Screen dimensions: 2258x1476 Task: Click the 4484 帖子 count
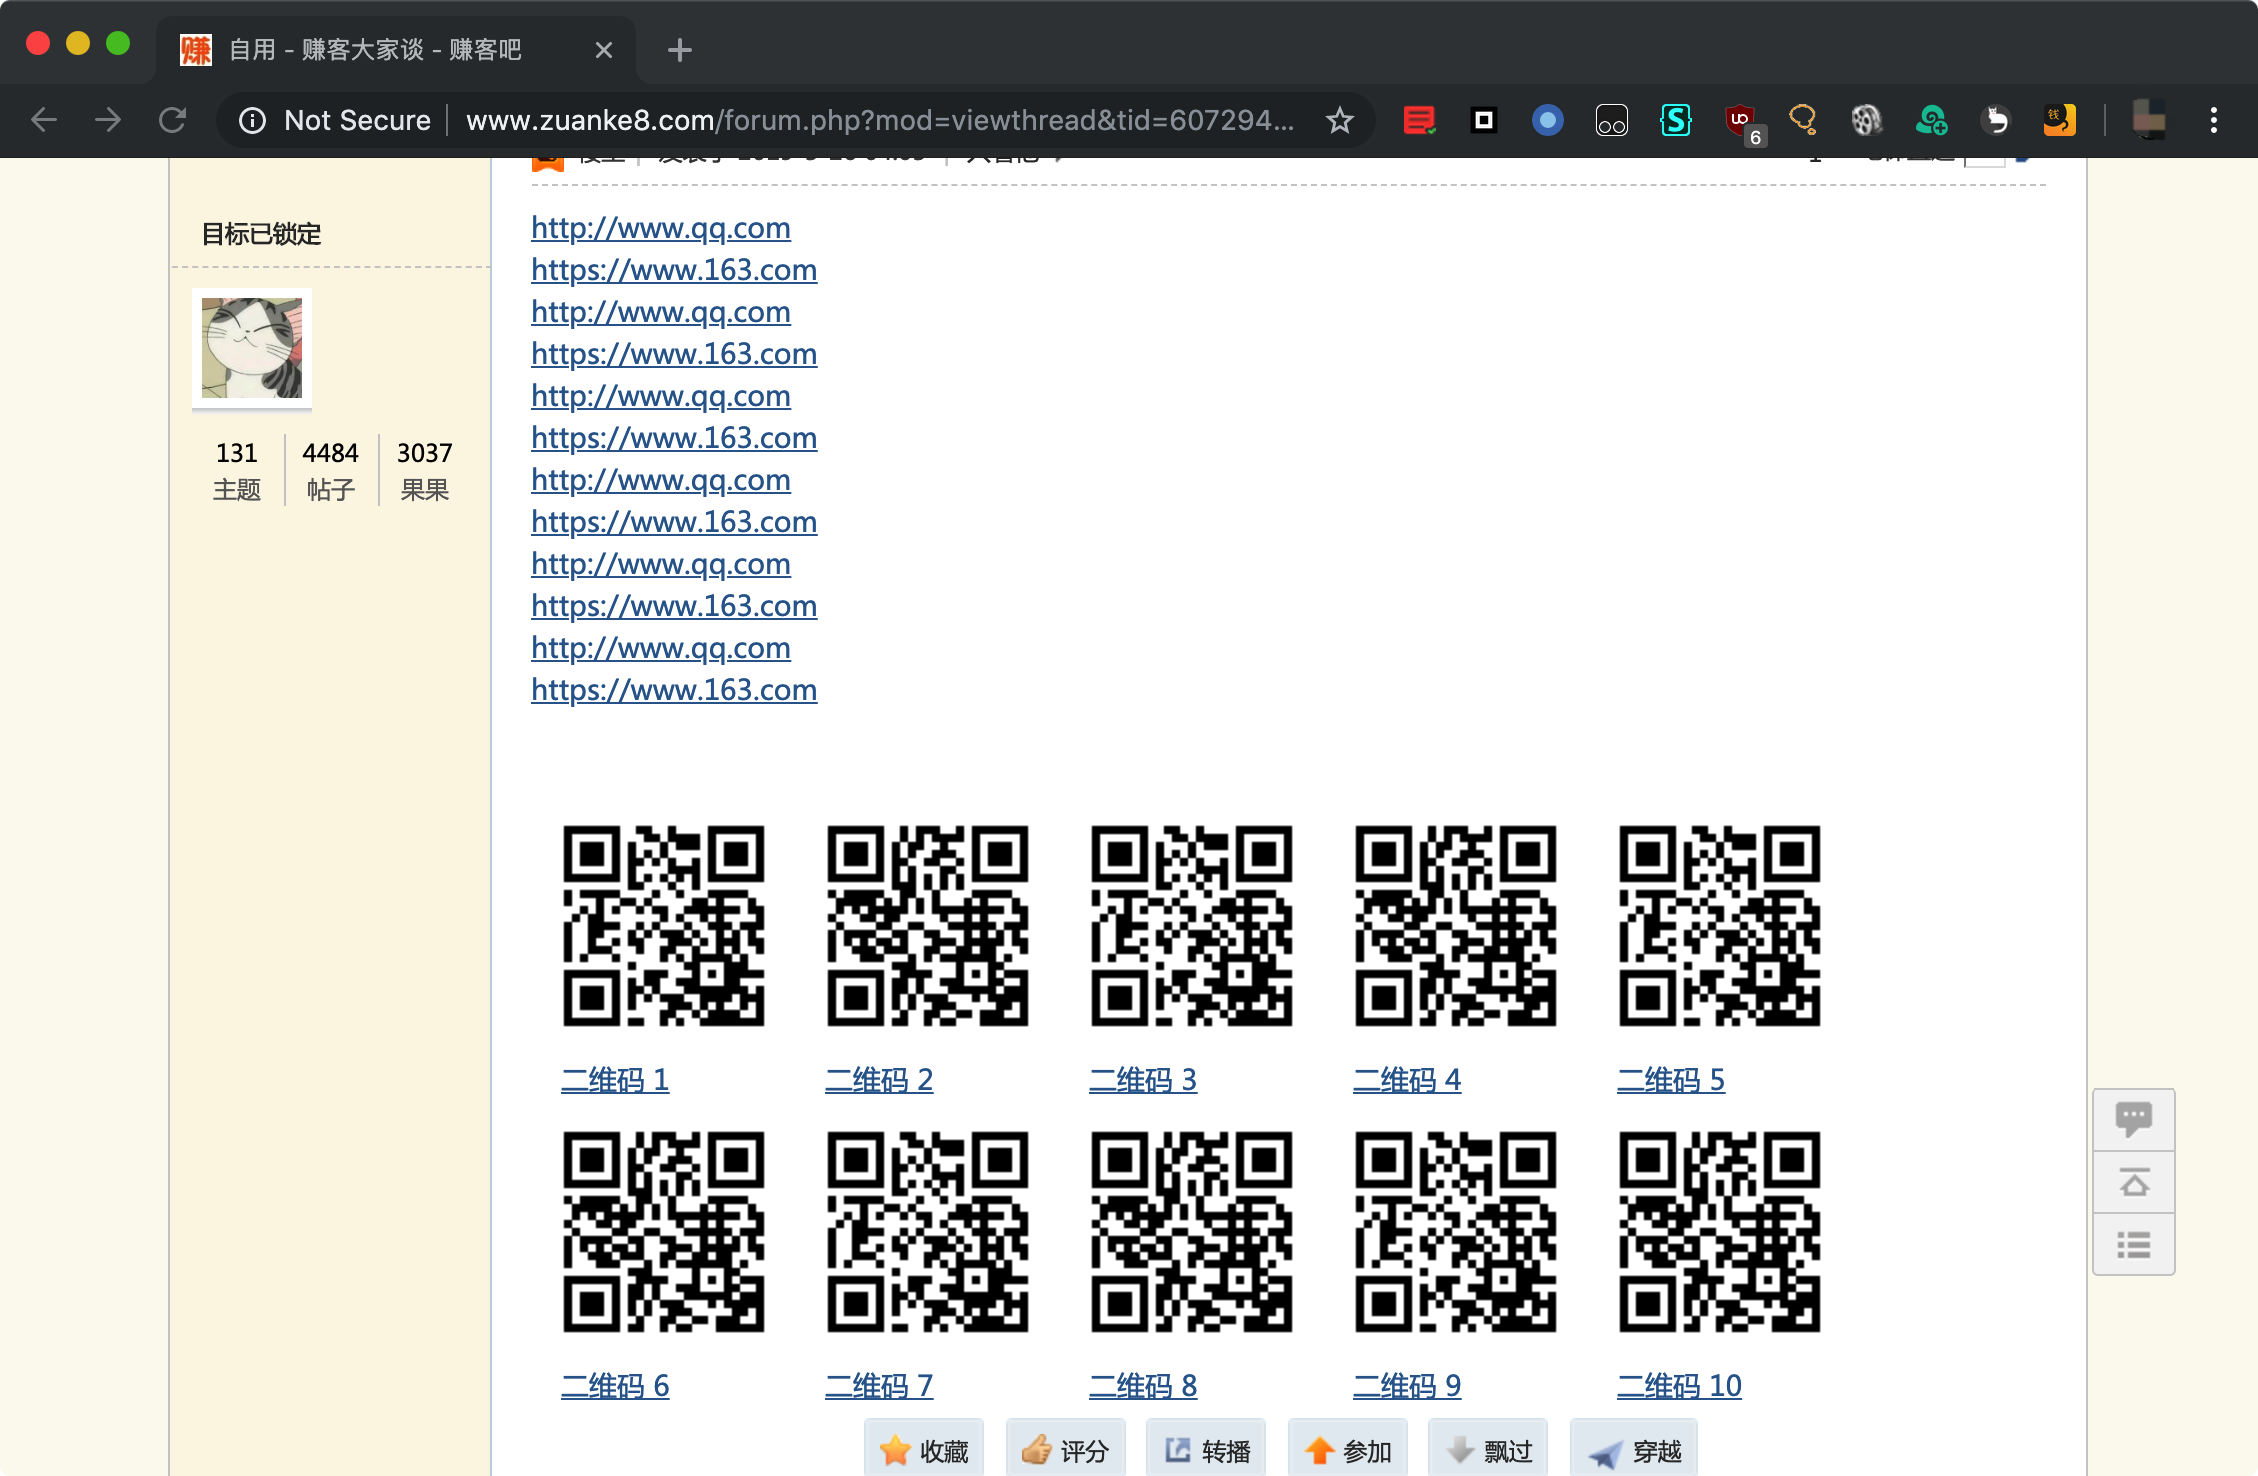(331, 471)
